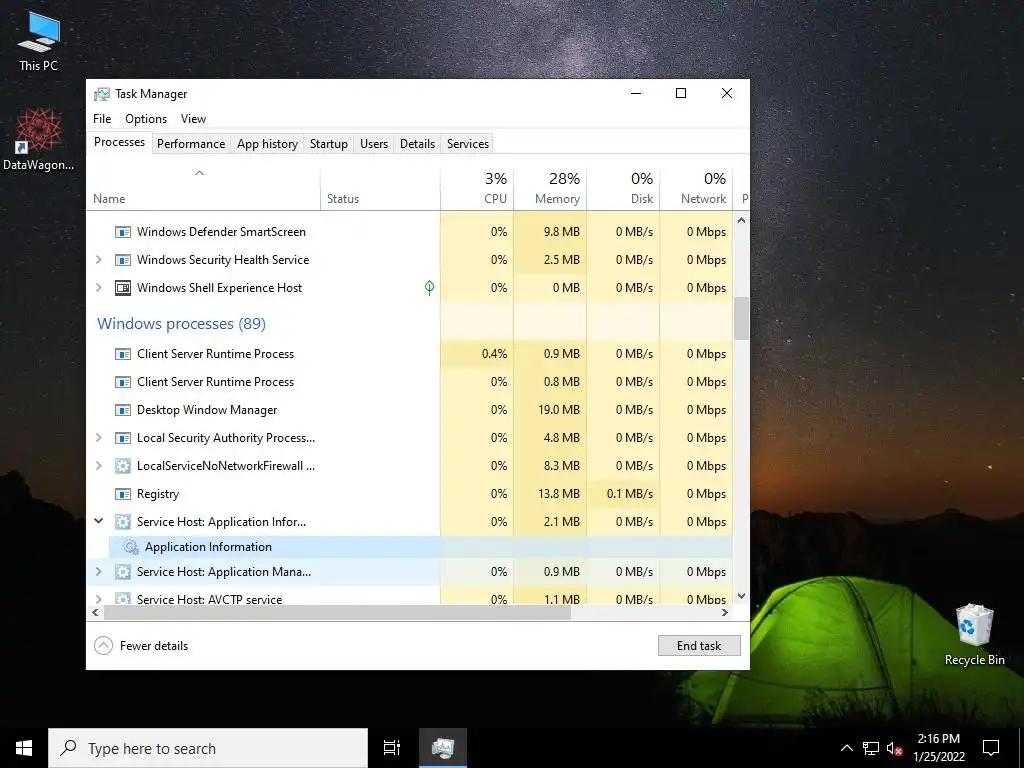Open the File menu

(x=102, y=119)
